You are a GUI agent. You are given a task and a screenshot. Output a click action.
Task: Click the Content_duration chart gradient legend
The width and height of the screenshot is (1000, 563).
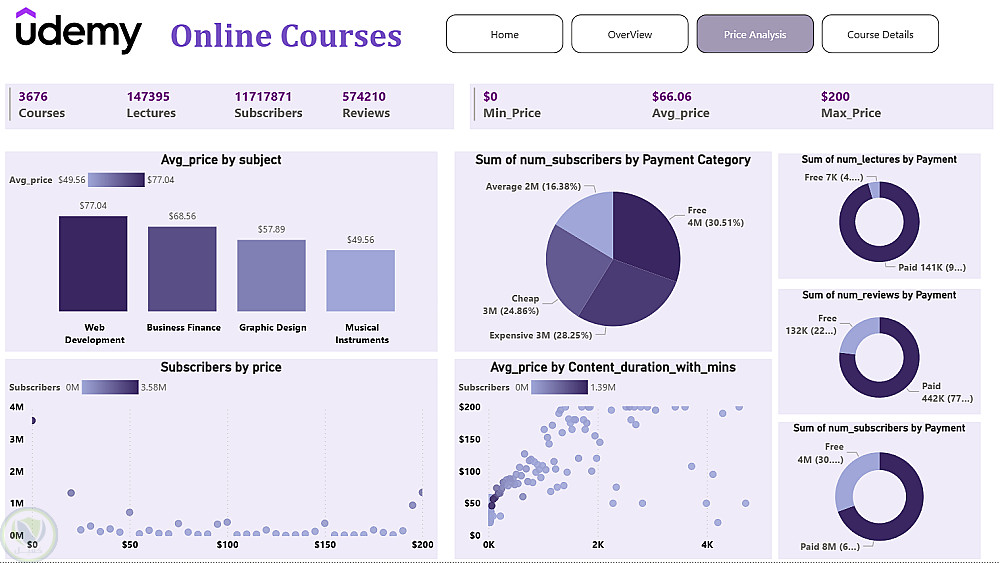point(559,387)
